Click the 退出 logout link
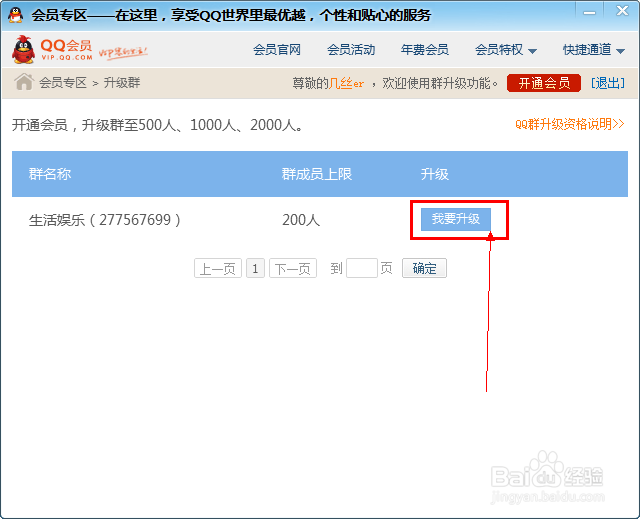The height and width of the screenshot is (519, 640). tap(608, 83)
